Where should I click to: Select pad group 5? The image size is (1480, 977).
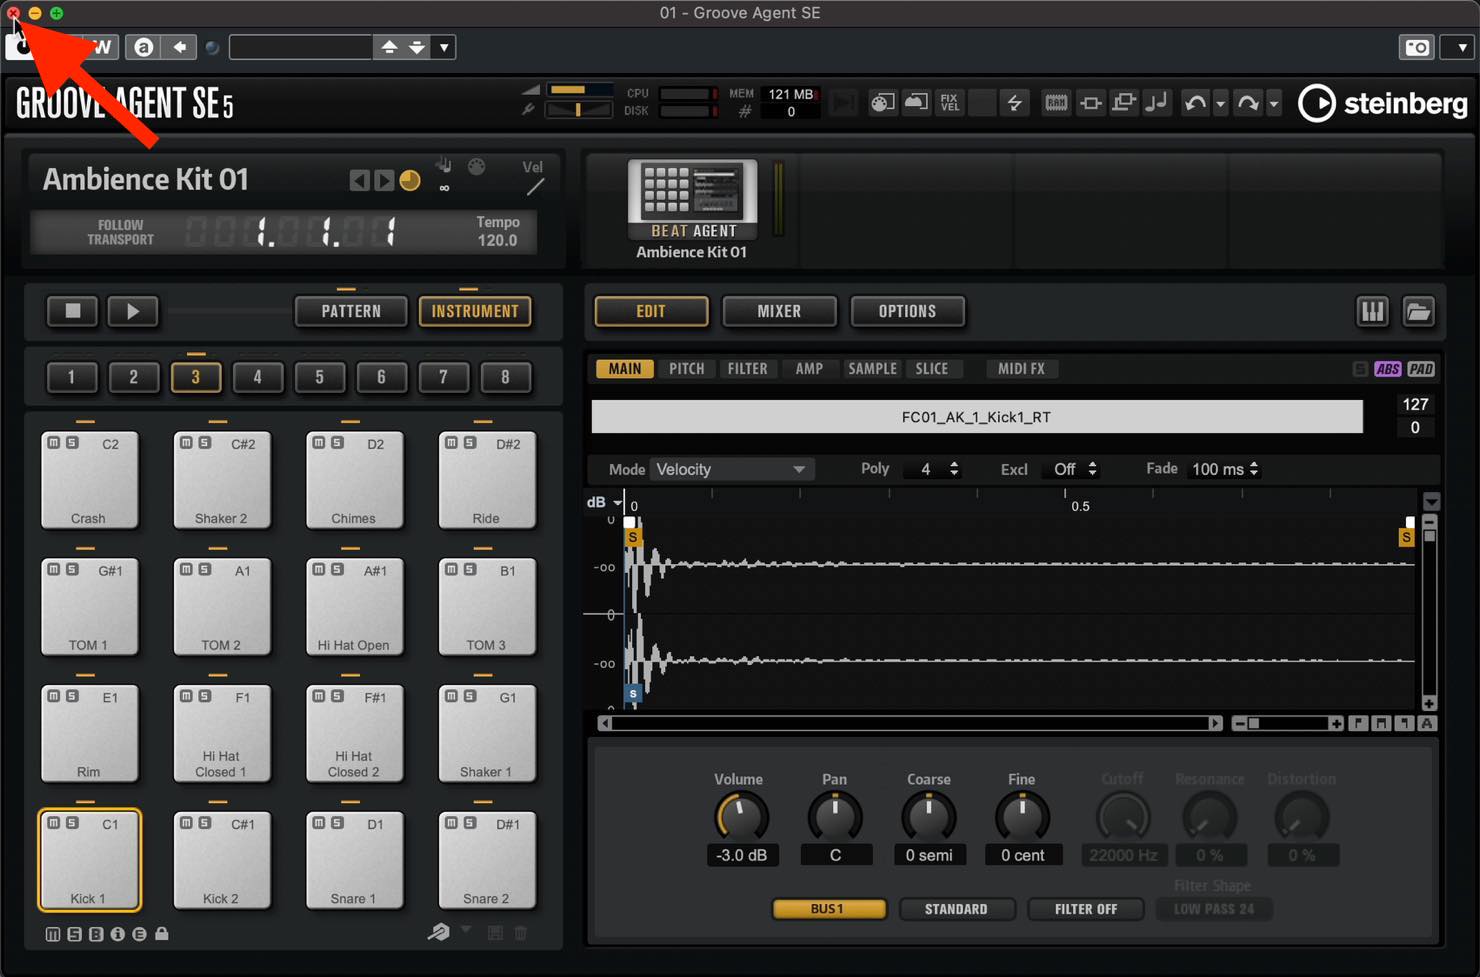(x=319, y=377)
